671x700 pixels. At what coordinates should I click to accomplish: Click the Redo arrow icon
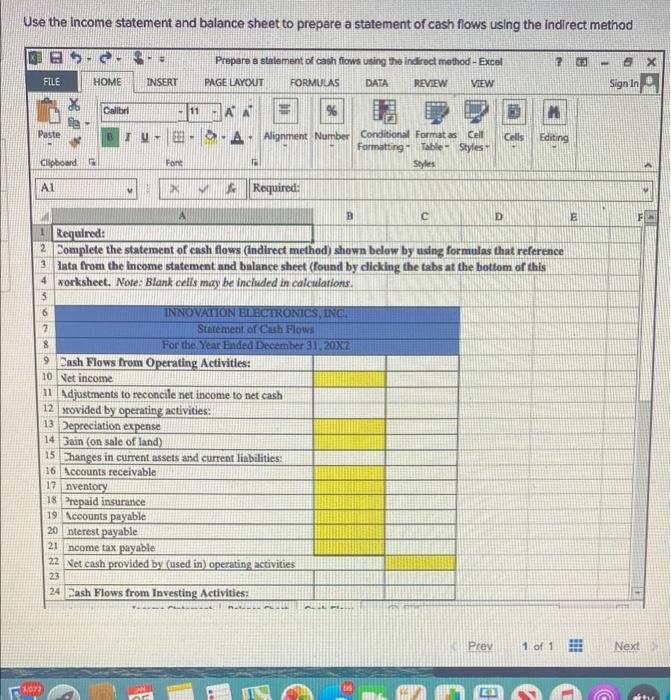click(x=105, y=58)
